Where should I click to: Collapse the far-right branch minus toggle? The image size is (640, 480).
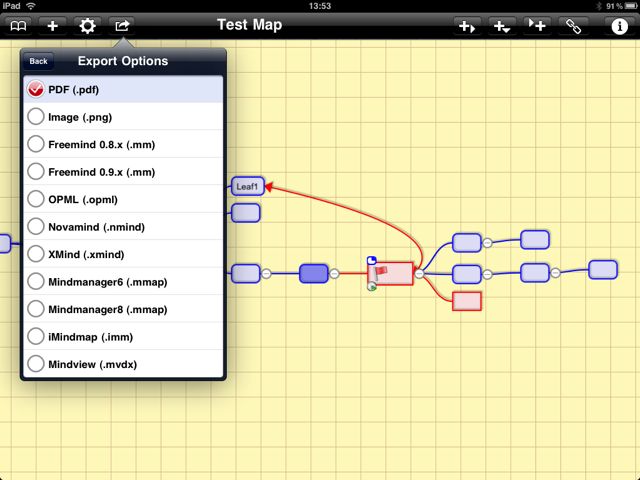point(556,273)
